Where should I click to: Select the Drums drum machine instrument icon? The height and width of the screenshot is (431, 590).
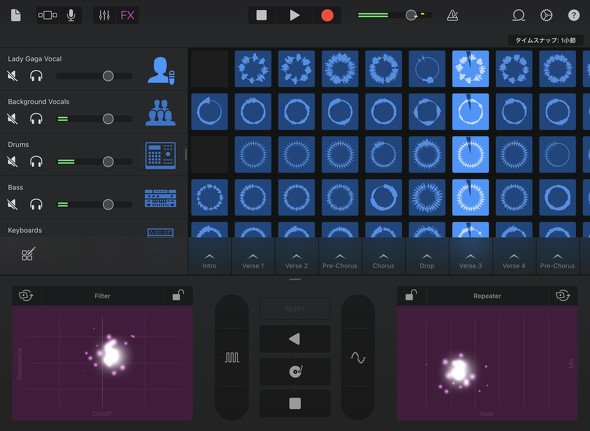pos(160,155)
